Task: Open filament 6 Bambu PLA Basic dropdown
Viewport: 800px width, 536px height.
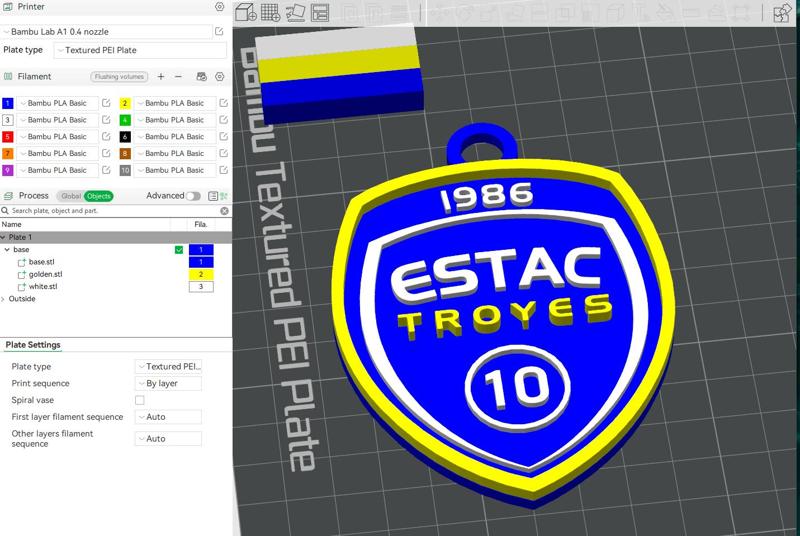Action: [175, 137]
